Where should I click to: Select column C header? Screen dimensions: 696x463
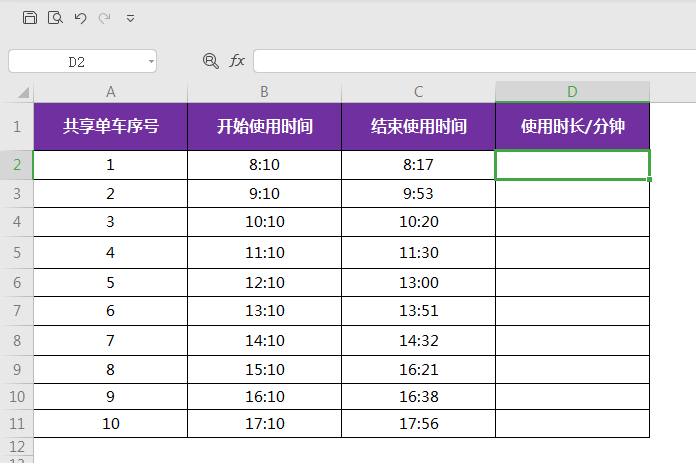(418, 92)
